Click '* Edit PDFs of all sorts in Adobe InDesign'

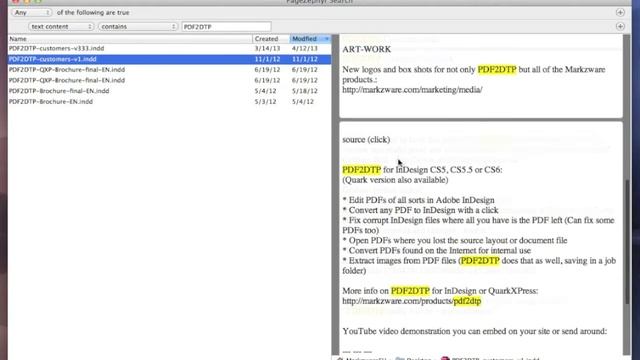click(418, 200)
